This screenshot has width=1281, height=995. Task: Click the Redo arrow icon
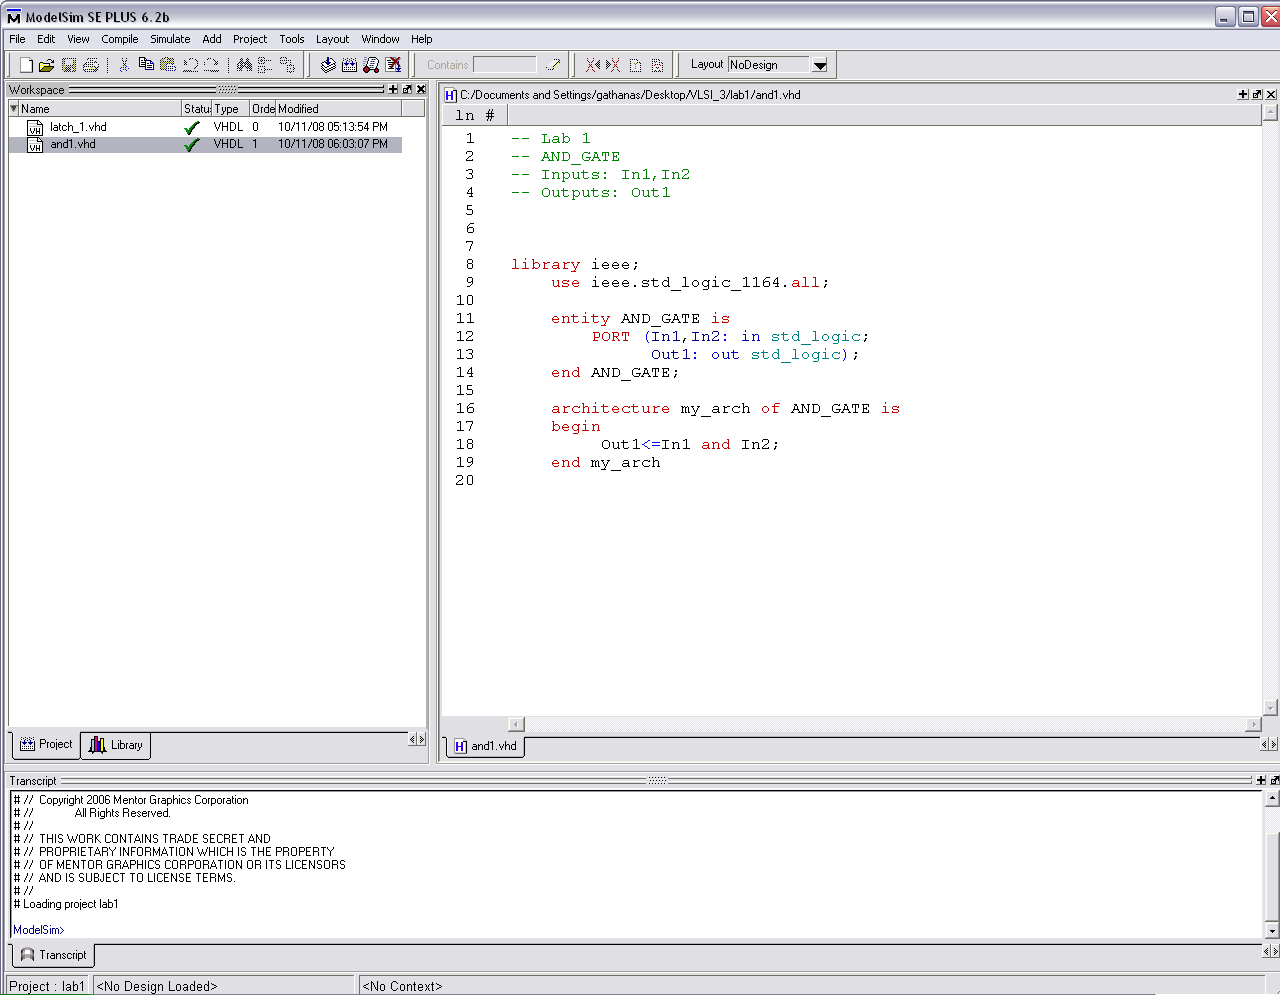(211, 65)
